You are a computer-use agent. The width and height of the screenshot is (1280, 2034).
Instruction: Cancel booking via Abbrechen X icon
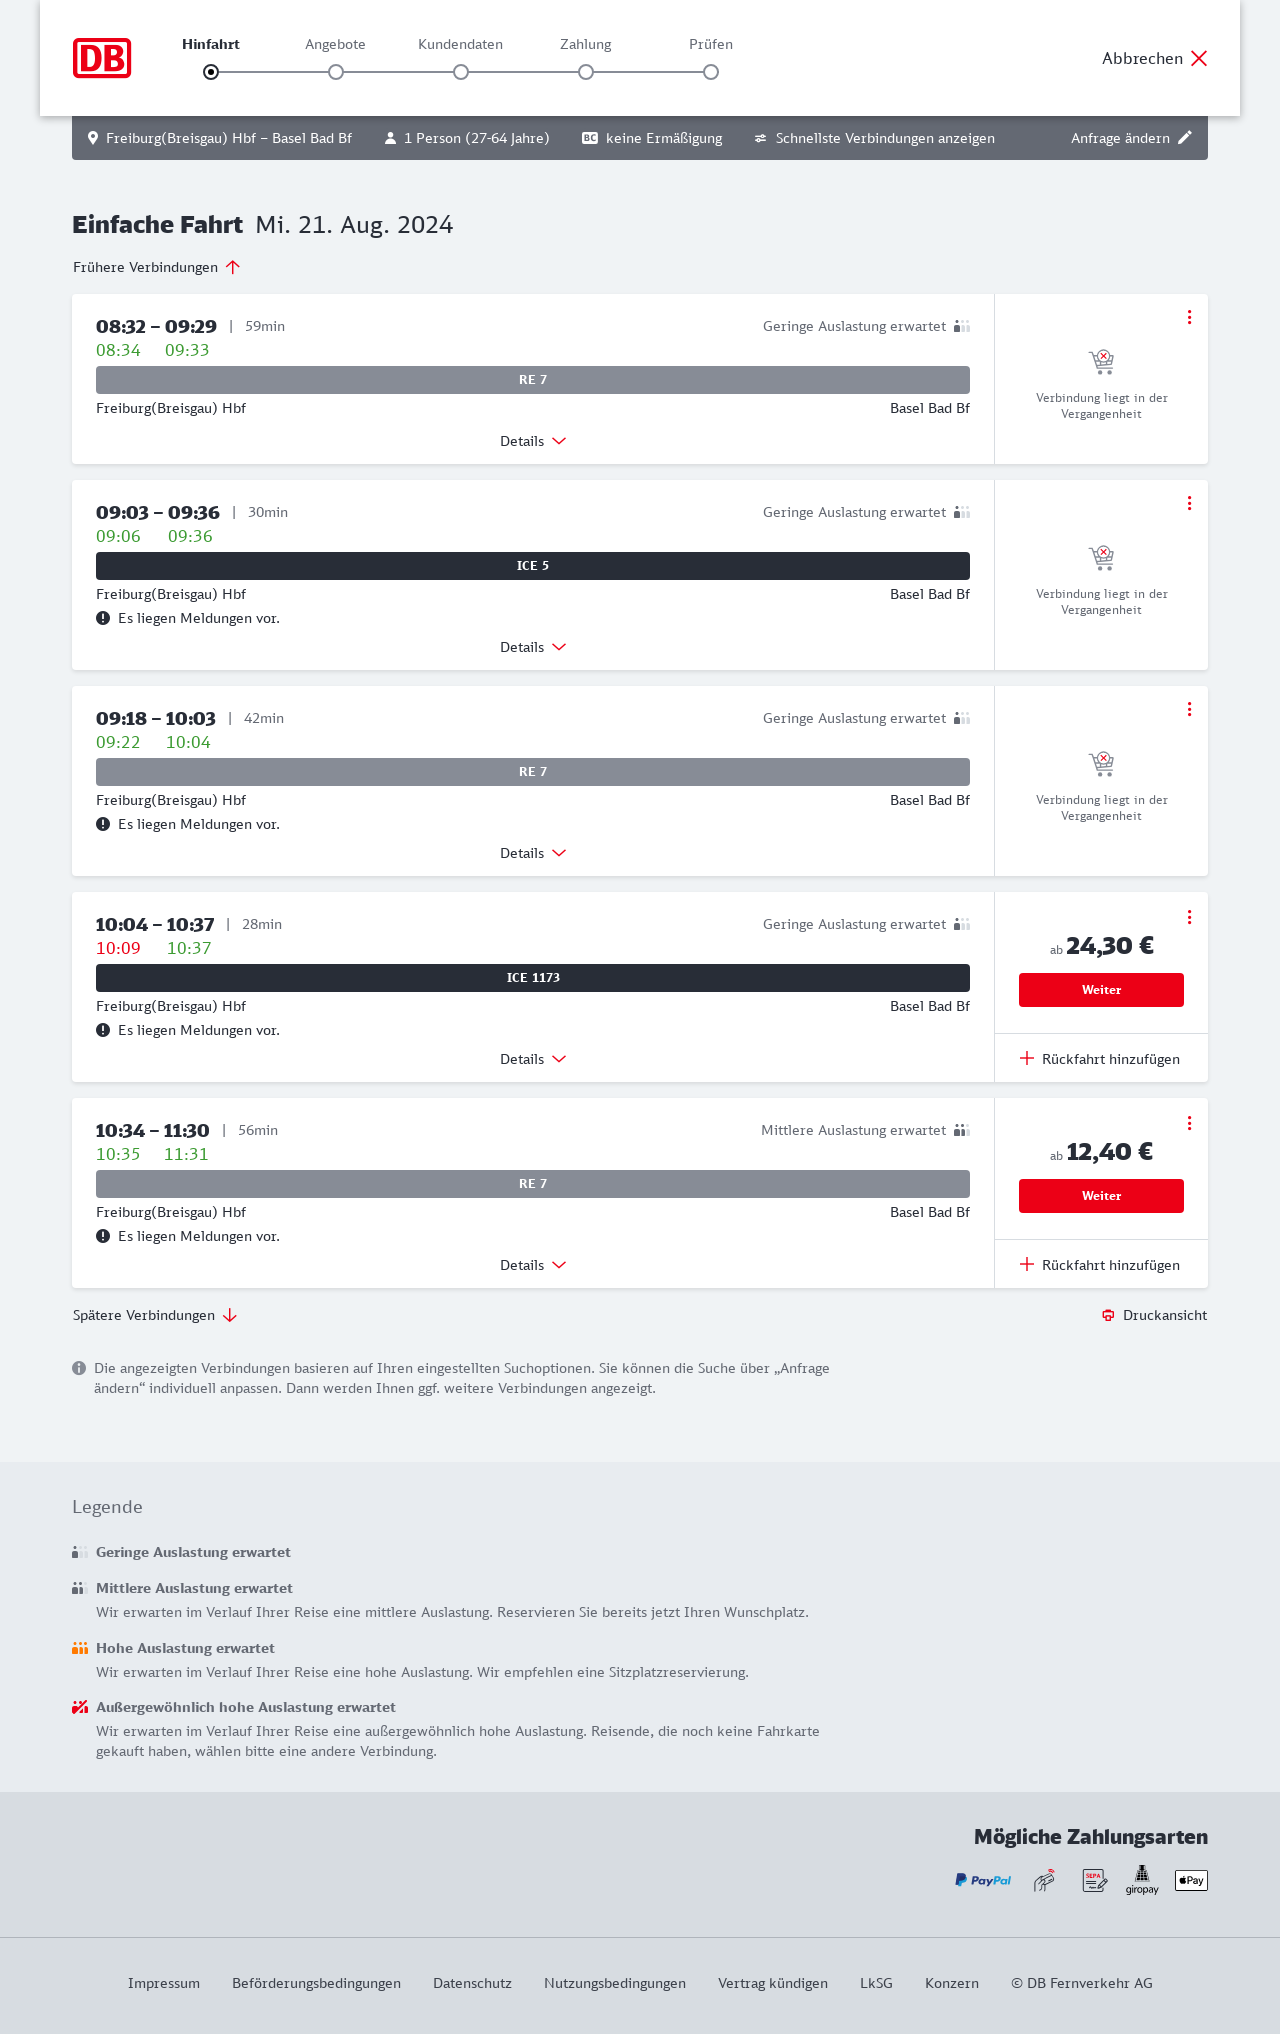(x=1199, y=58)
